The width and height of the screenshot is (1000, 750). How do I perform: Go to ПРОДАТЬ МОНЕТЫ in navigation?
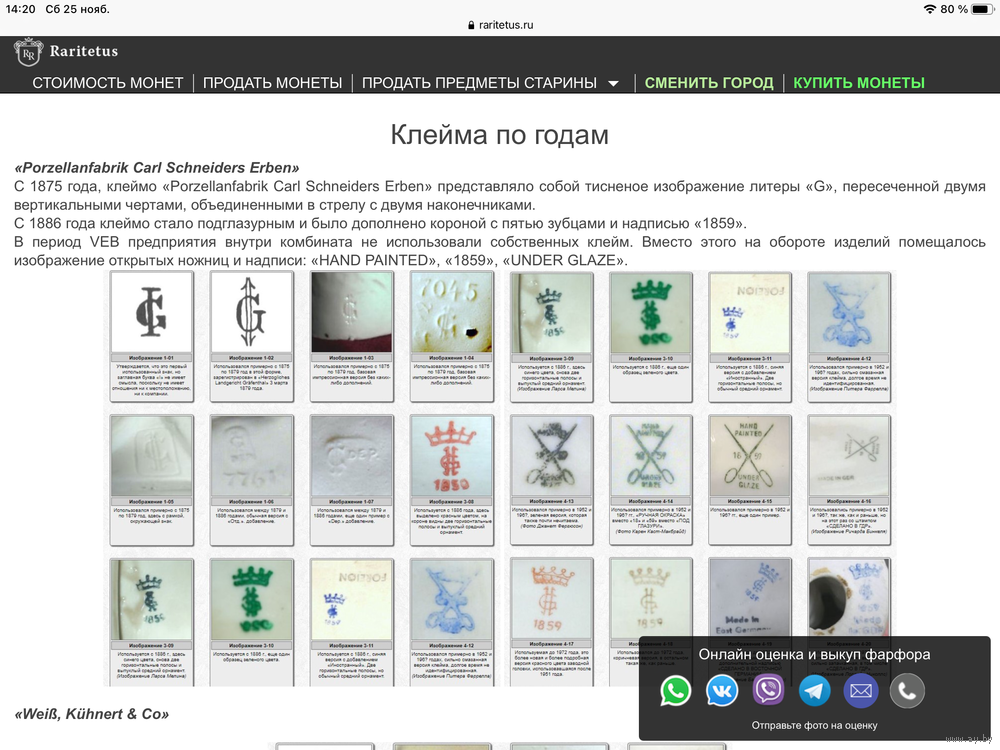[272, 83]
